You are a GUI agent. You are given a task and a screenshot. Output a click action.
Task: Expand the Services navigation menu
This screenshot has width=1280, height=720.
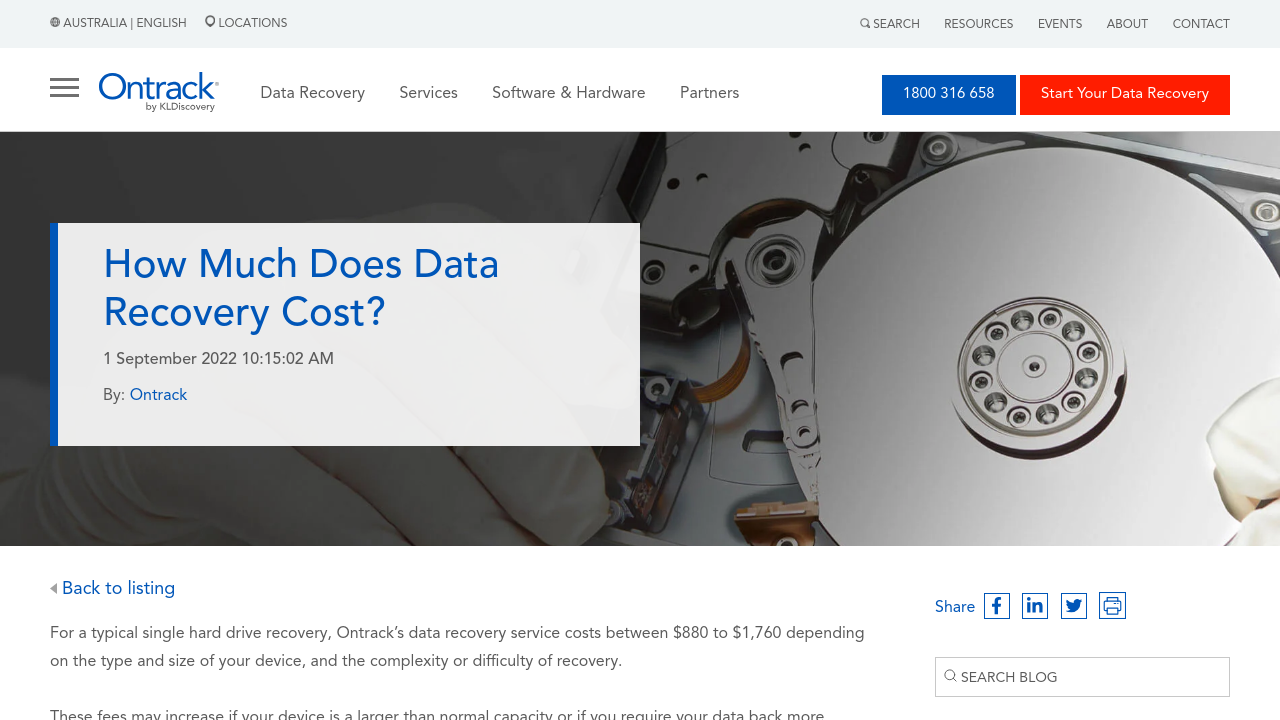click(x=428, y=93)
